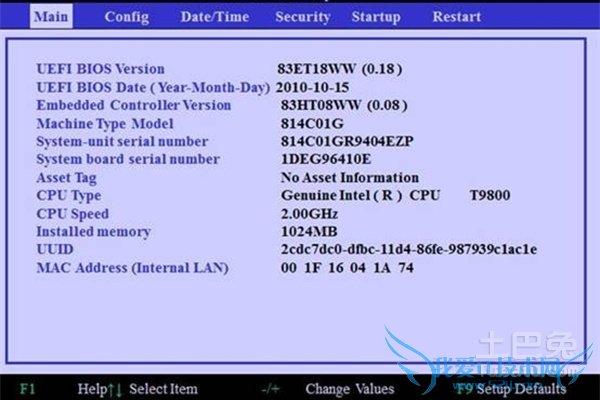The height and width of the screenshot is (400, 600).
Task: Click the Installed memory label
Action: [x=93, y=232]
